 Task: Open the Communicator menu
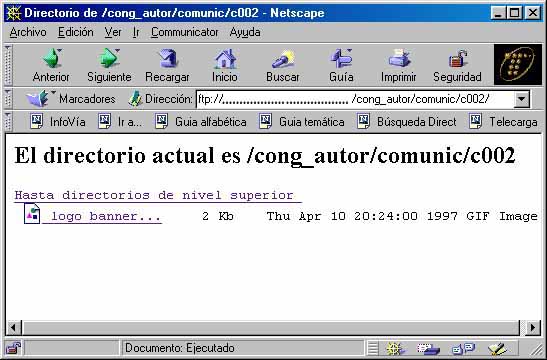pos(185,32)
